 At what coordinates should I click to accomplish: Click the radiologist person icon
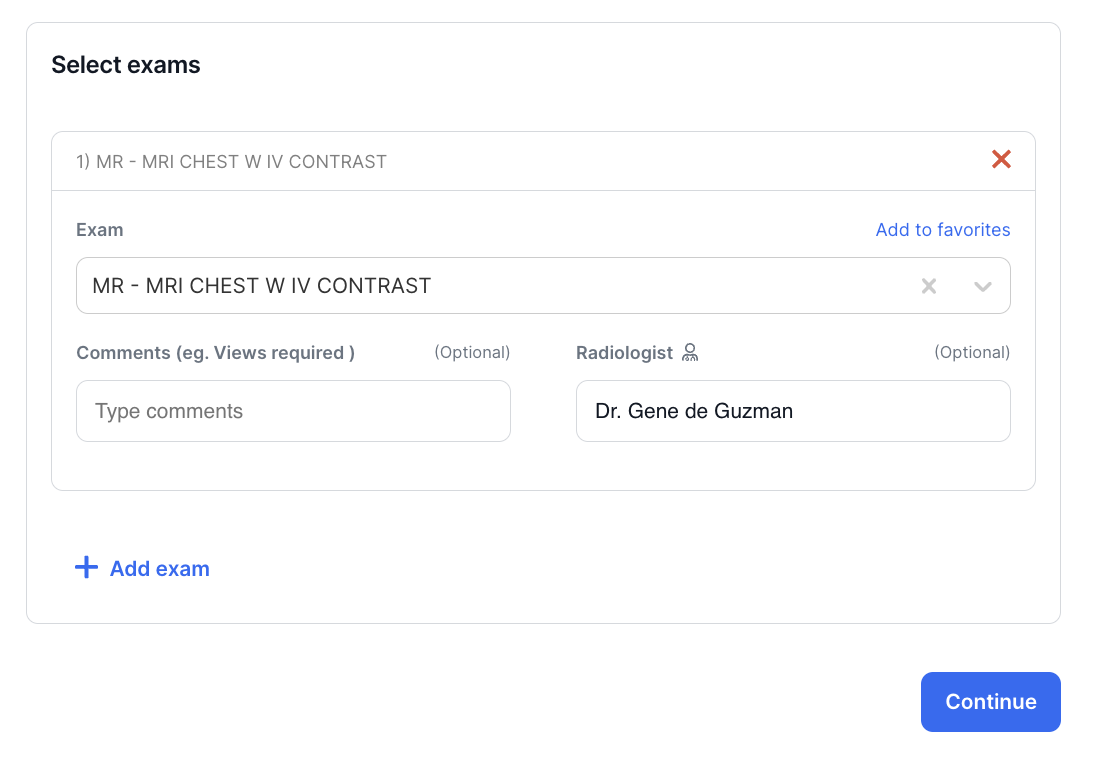[x=689, y=352]
